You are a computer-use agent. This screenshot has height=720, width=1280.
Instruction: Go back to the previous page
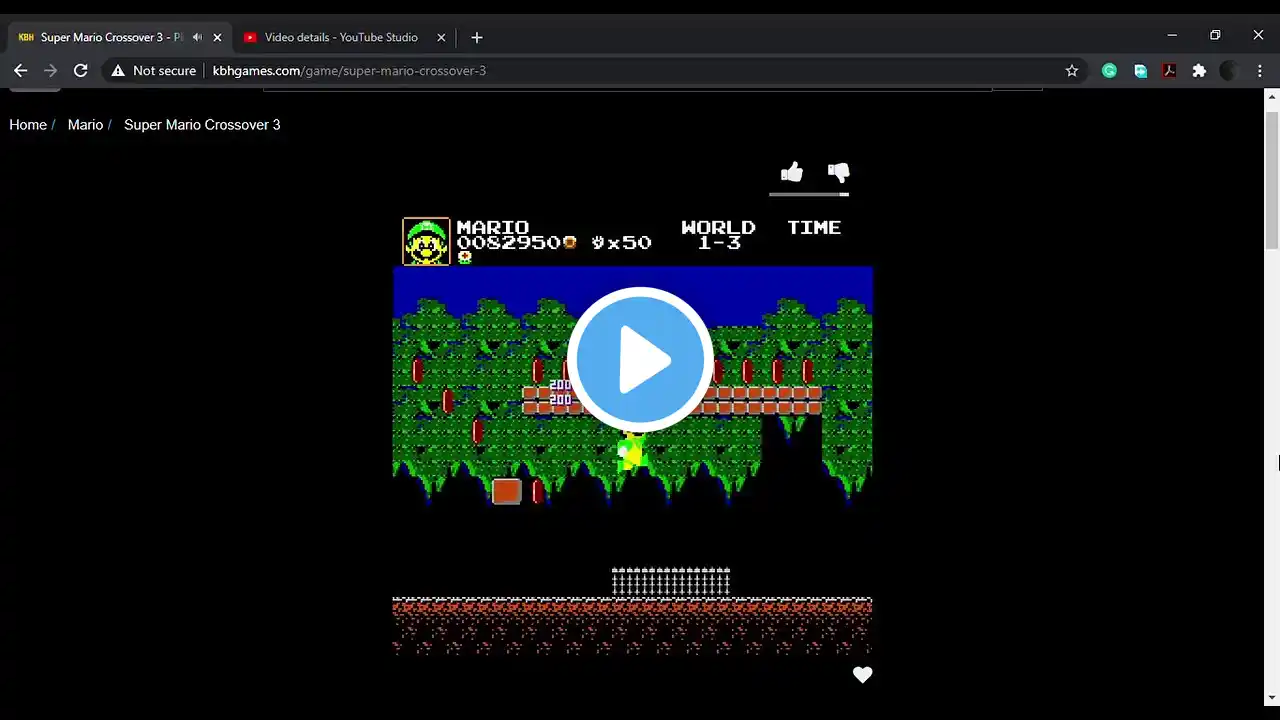pos(20,71)
